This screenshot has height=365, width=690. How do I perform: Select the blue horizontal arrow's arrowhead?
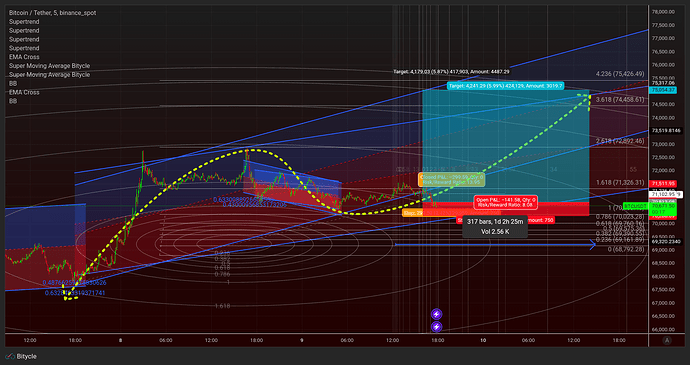click(x=592, y=245)
